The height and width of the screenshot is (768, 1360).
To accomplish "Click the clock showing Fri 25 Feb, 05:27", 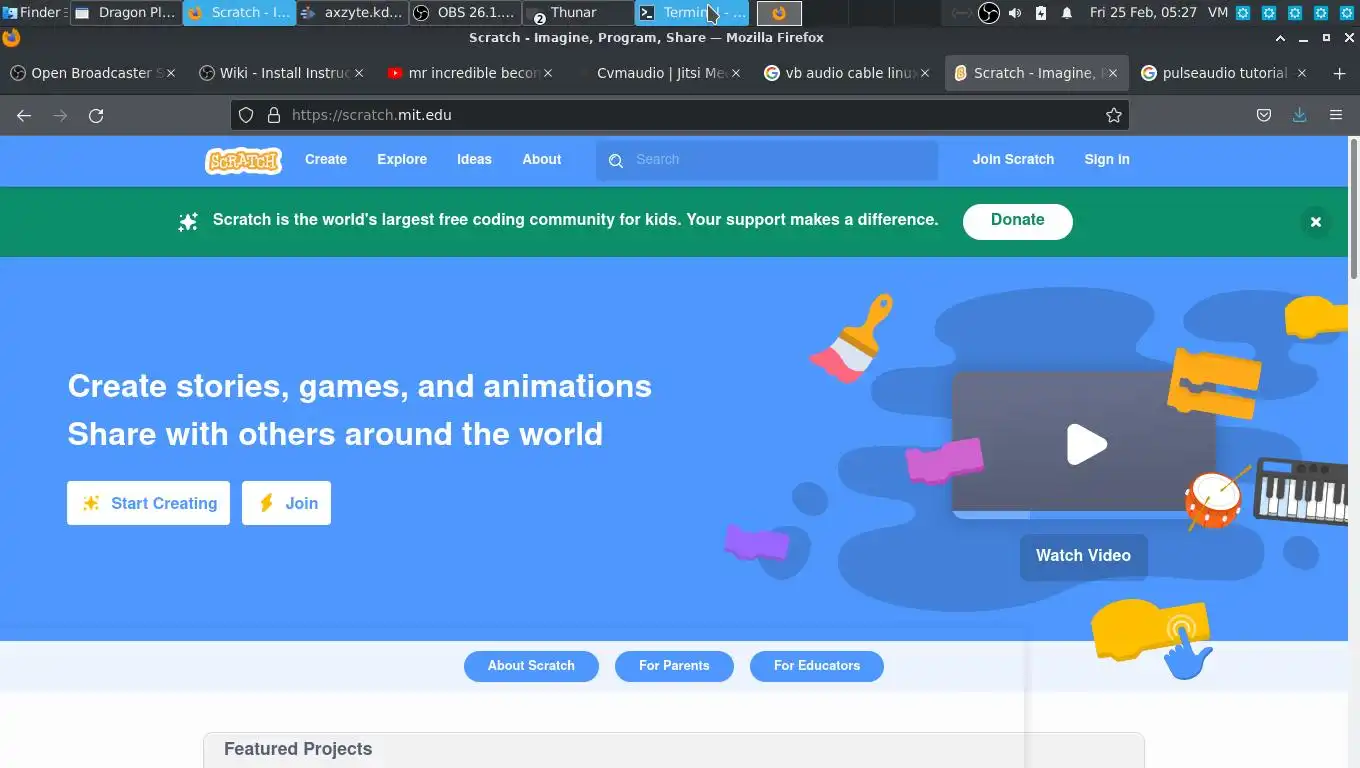I will click(x=1144, y=13).
